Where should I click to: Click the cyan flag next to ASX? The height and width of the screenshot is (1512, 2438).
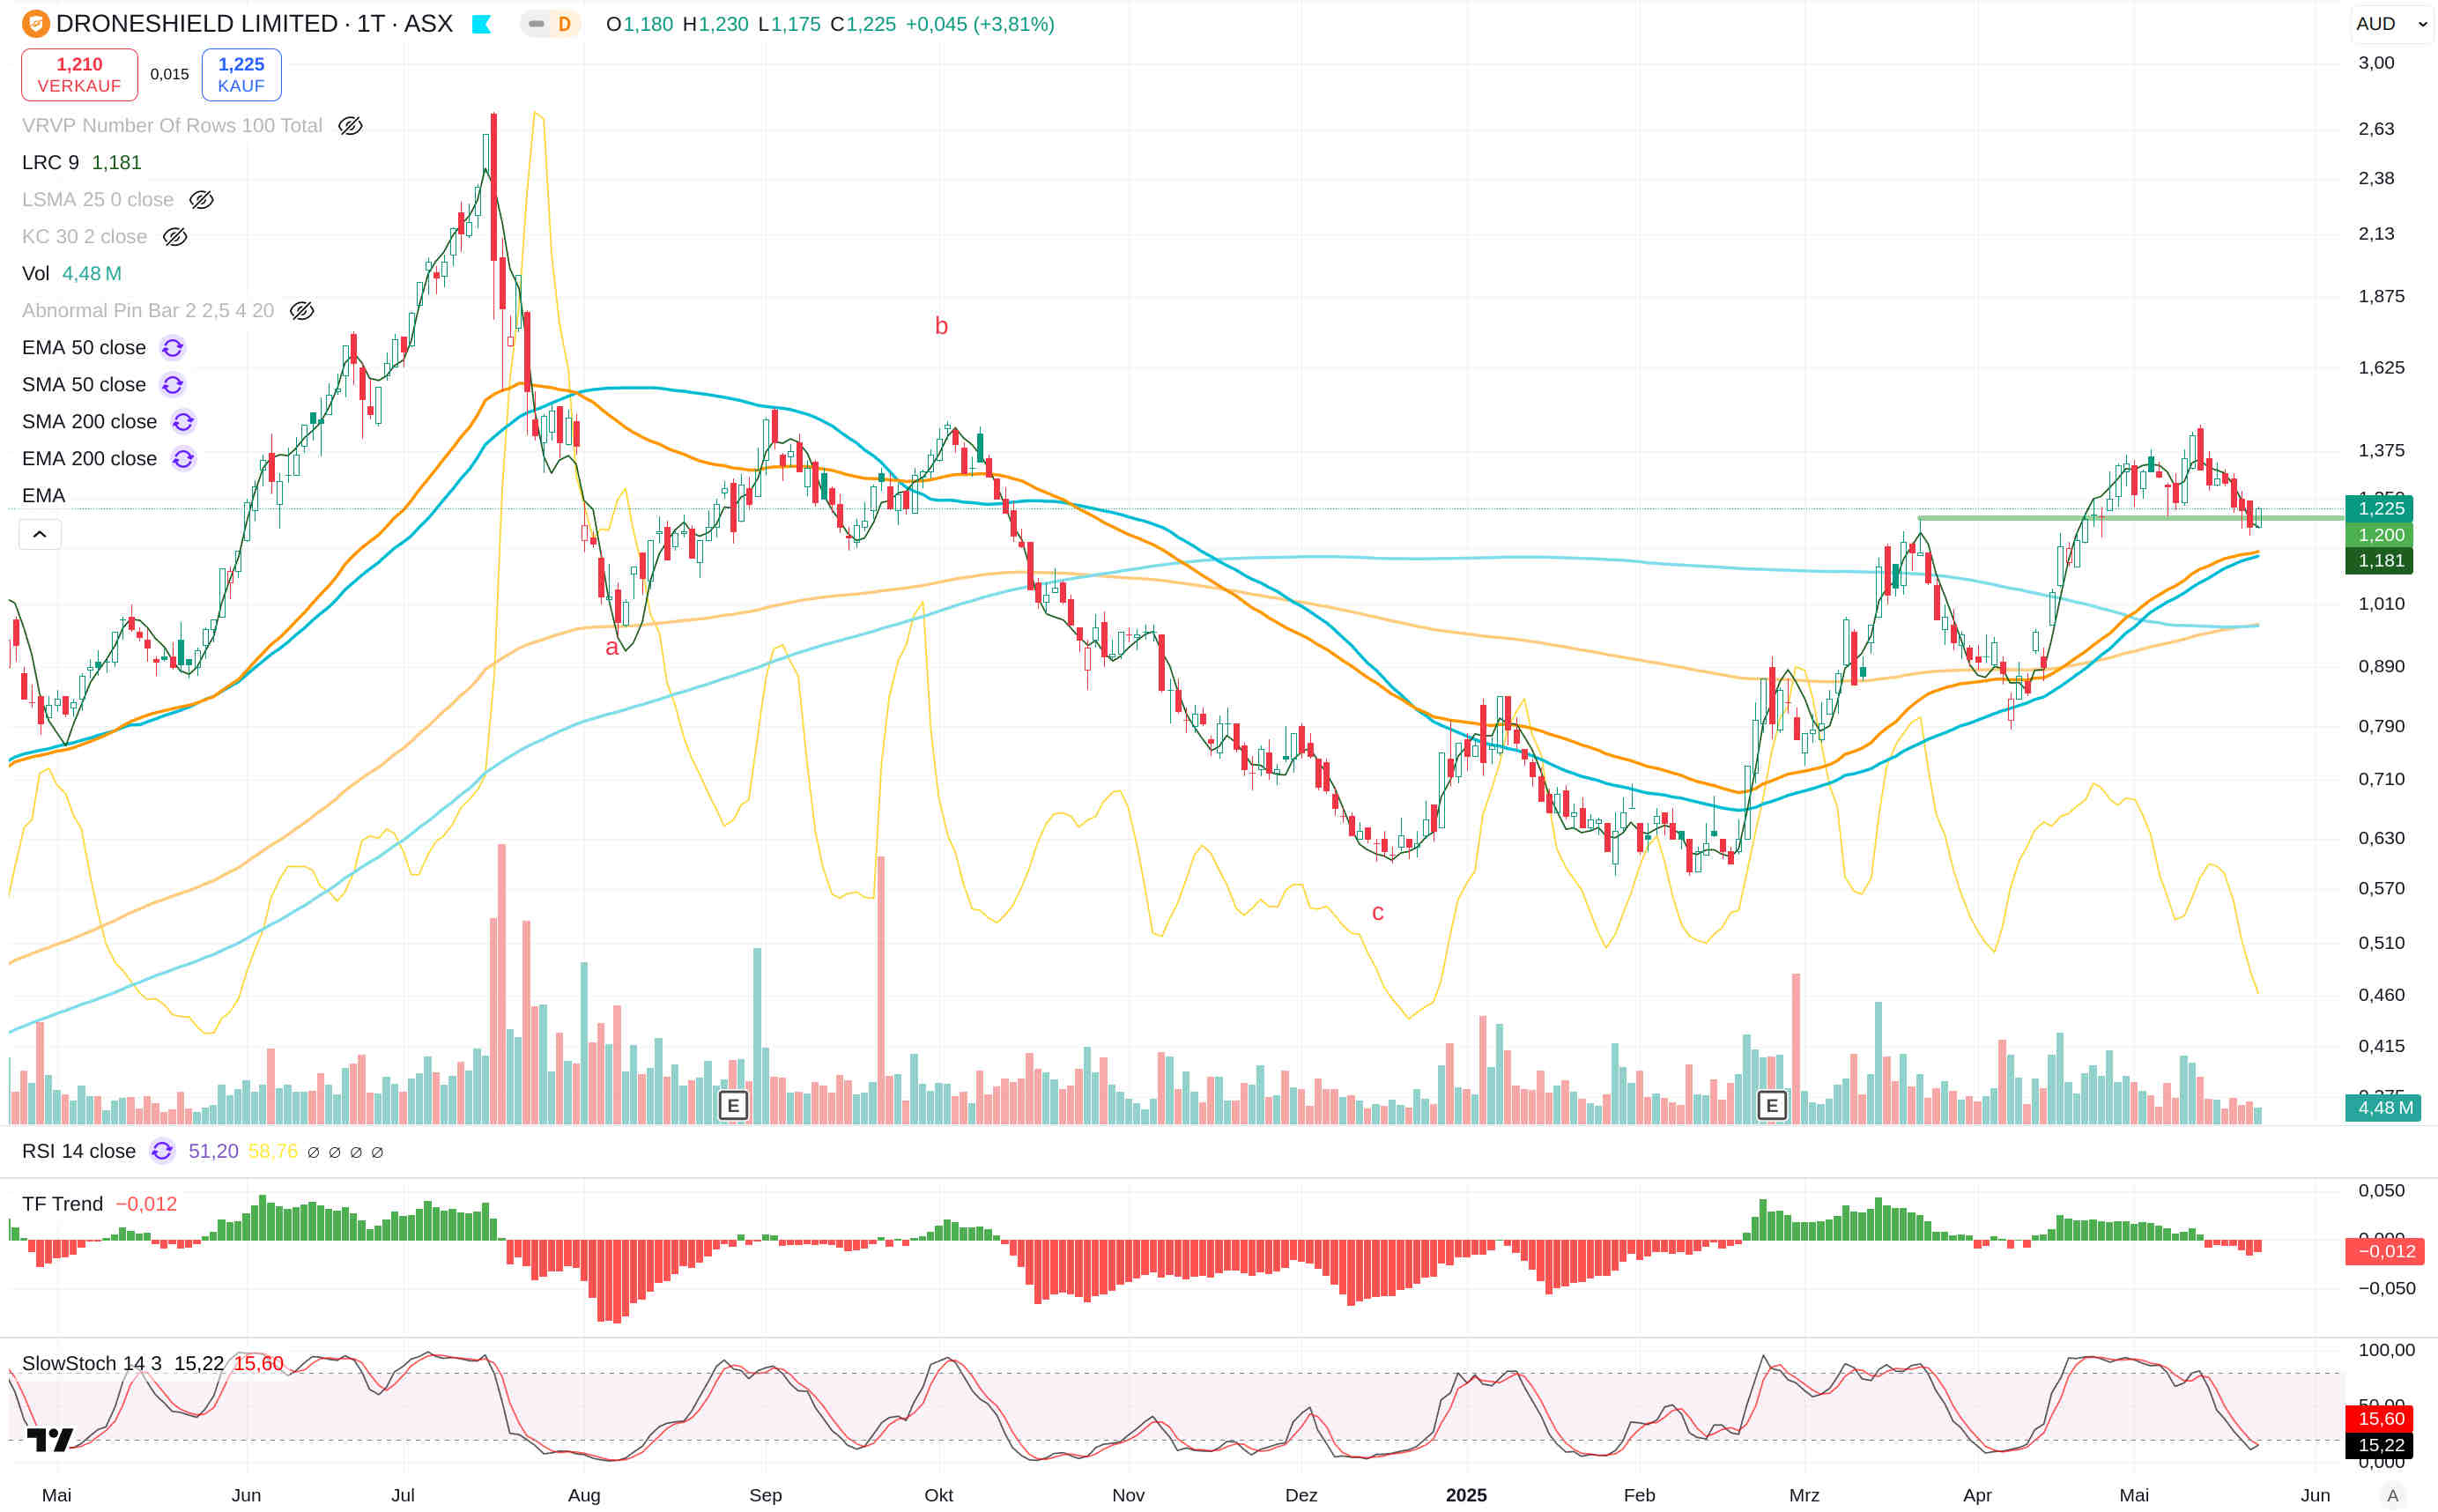tap(481, 24)
